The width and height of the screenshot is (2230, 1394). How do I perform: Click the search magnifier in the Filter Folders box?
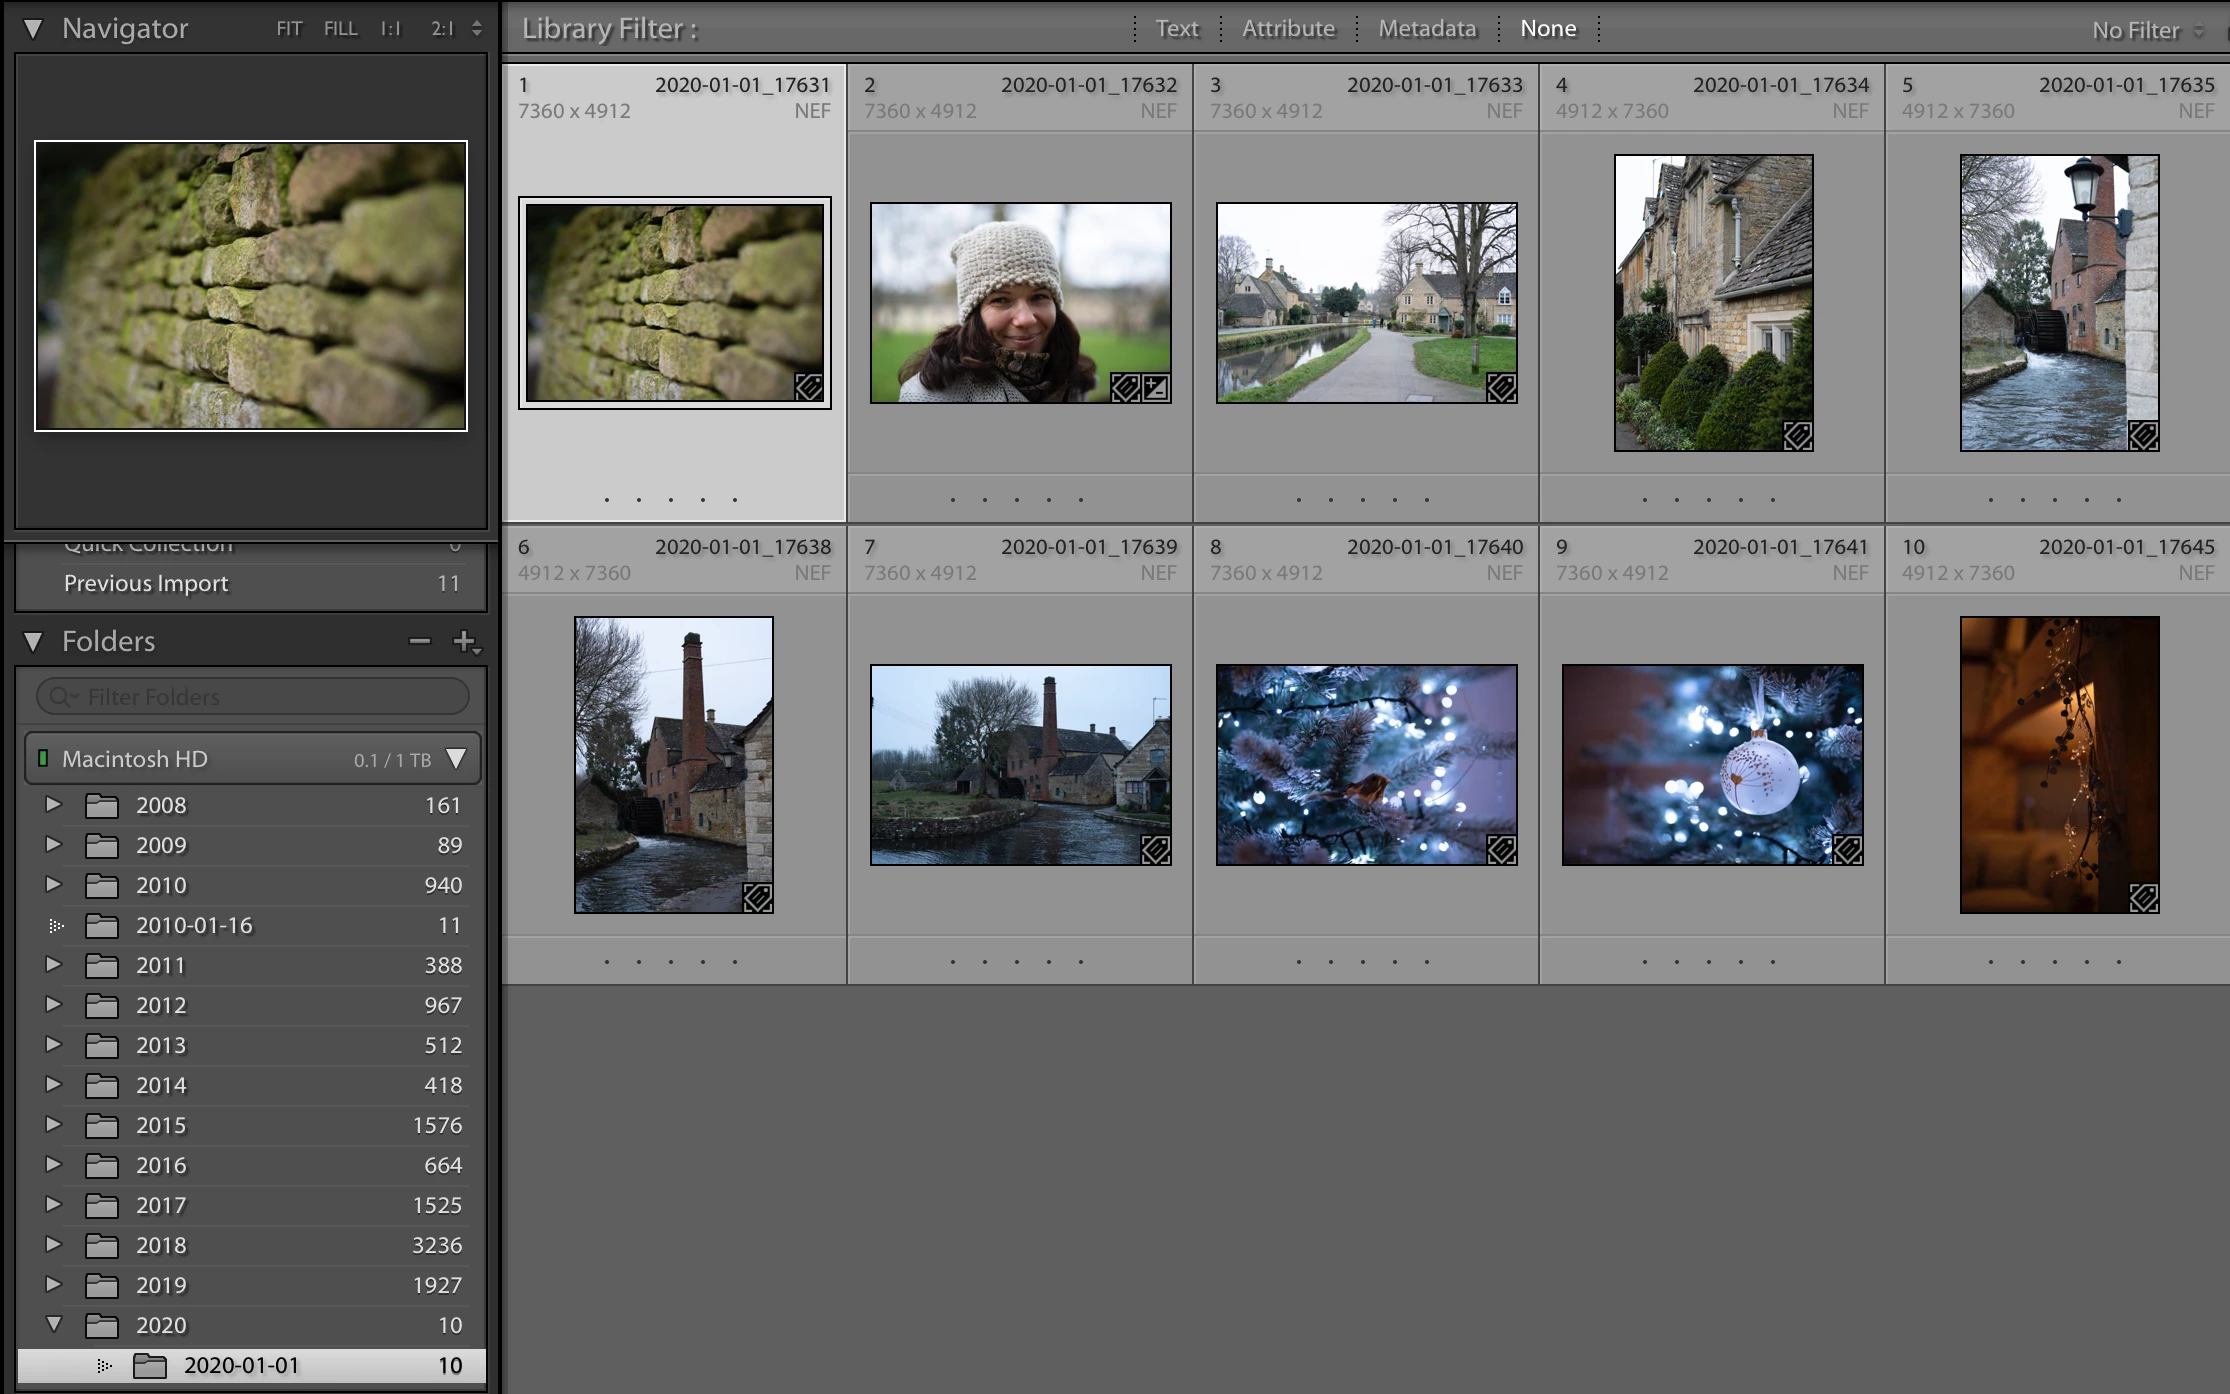pyautogui.click(x=61, y=696)
